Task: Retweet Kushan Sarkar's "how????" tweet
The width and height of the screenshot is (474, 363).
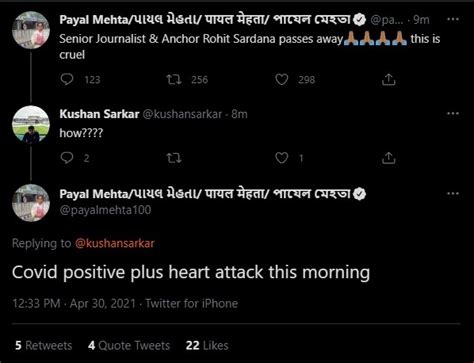Action: click(x=174, y=158)
